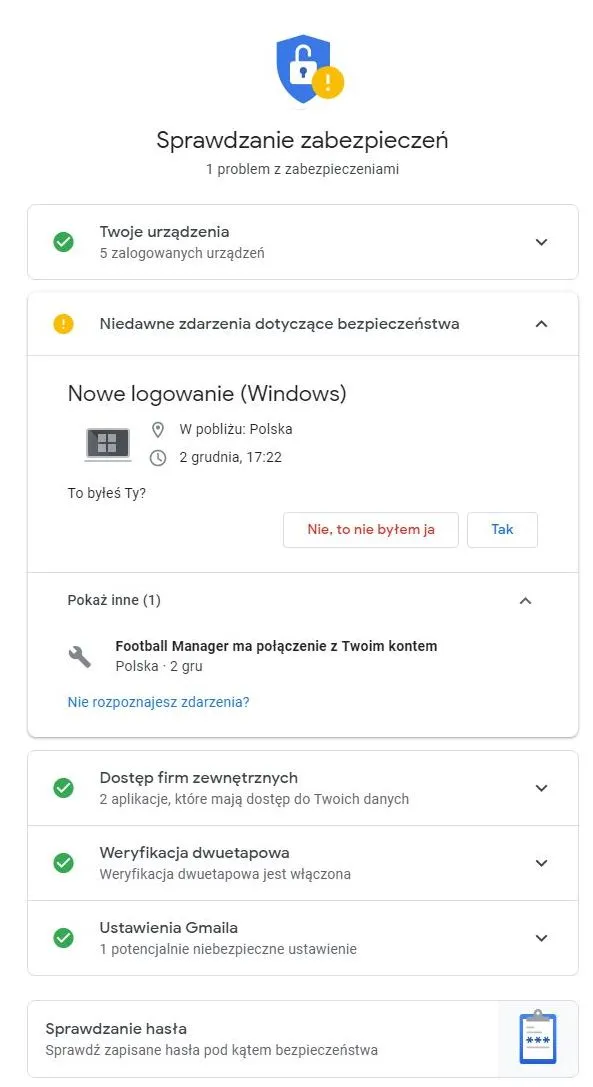Click the green checkmark beside Weryfikacja dwuetapowa
The height and width of the screenshot is (1087, 593).
pyautogui.click(x=64, y=863)
